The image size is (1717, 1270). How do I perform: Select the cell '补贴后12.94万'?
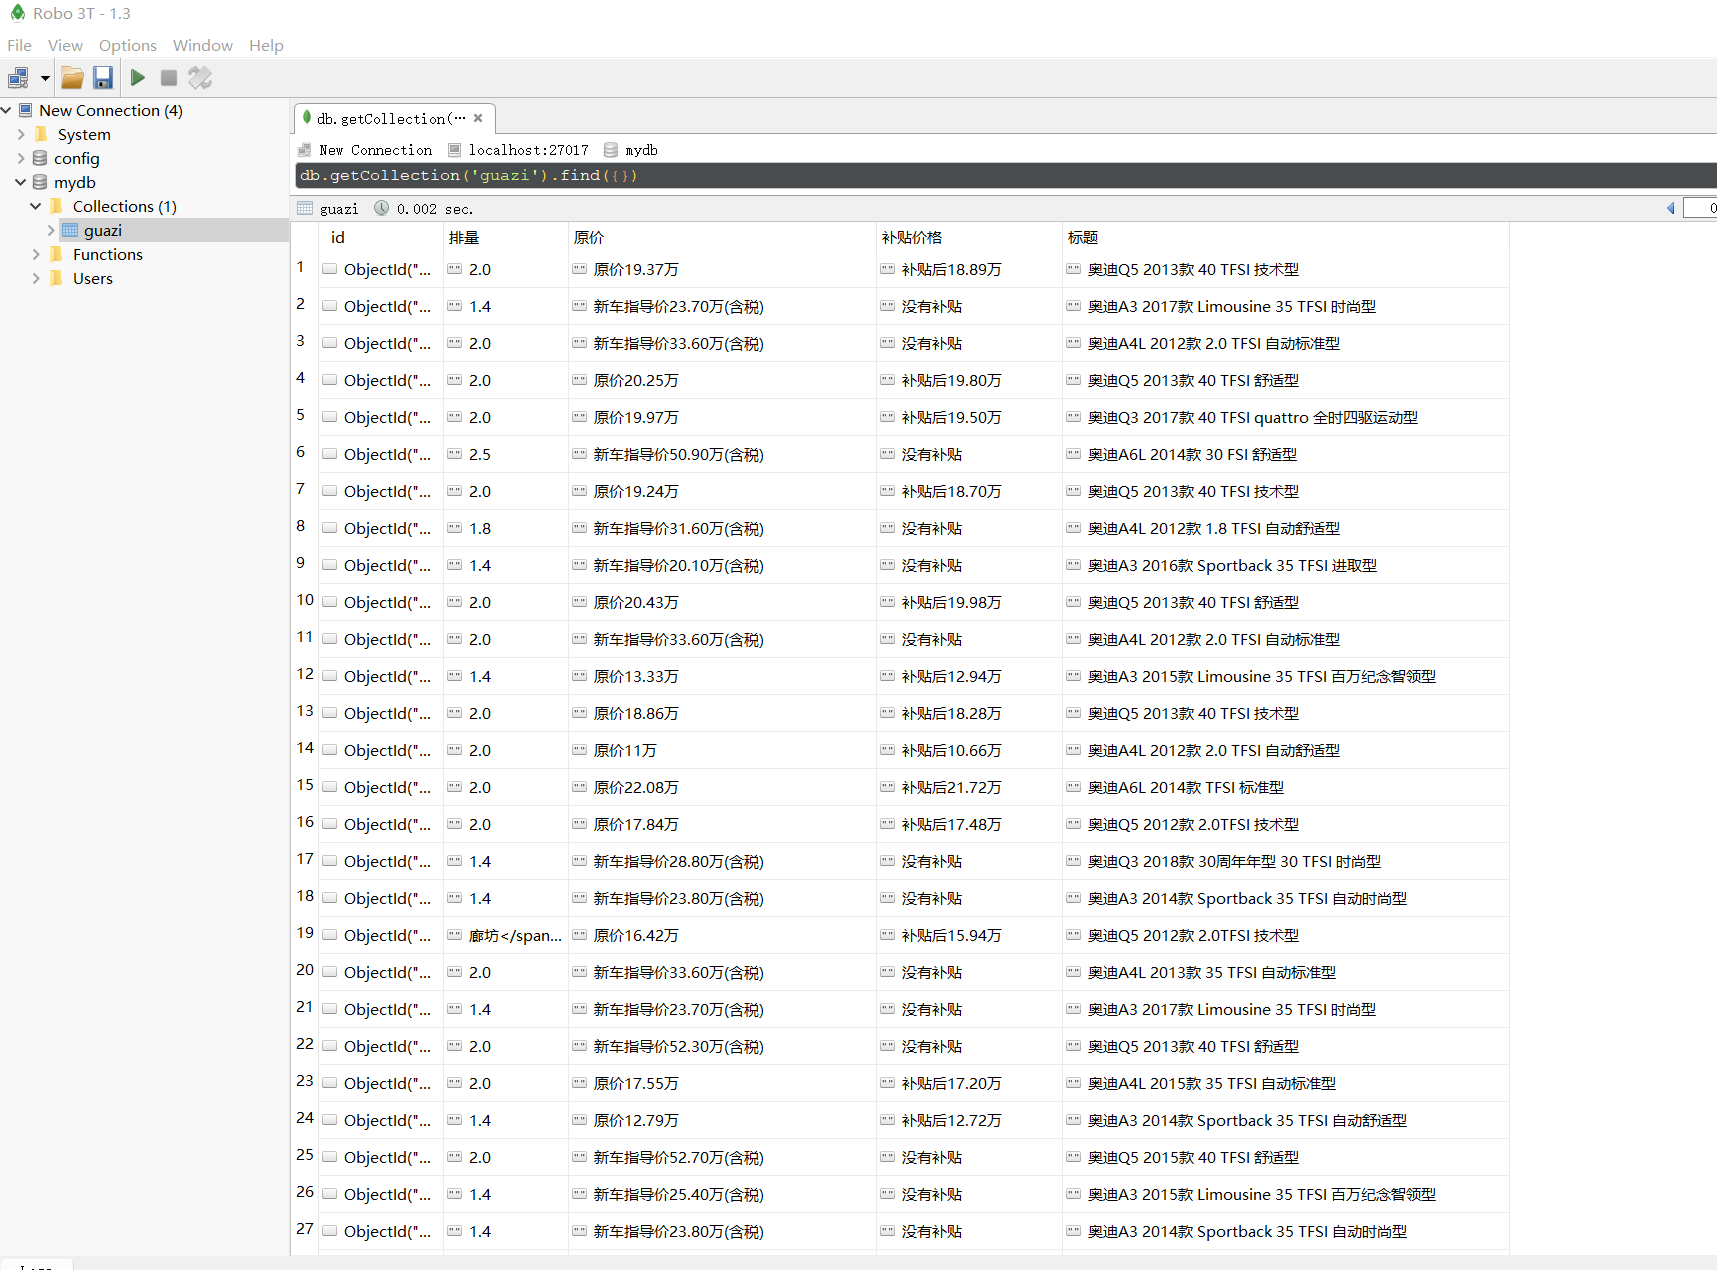point(969,676)
